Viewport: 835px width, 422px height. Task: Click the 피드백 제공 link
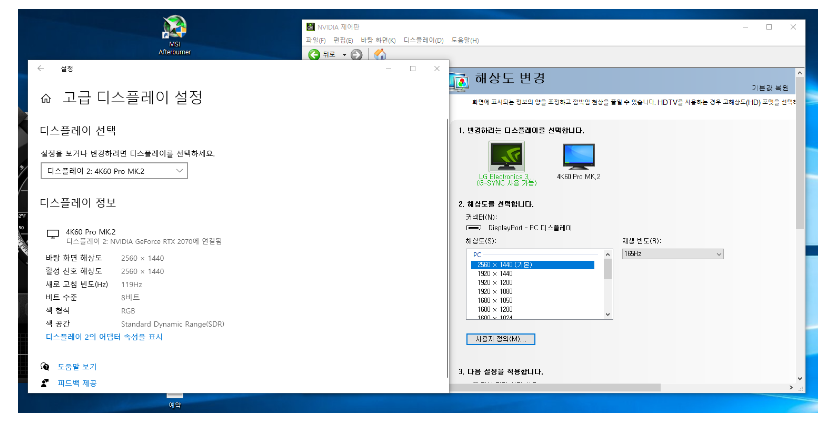[x=77, y=383]
